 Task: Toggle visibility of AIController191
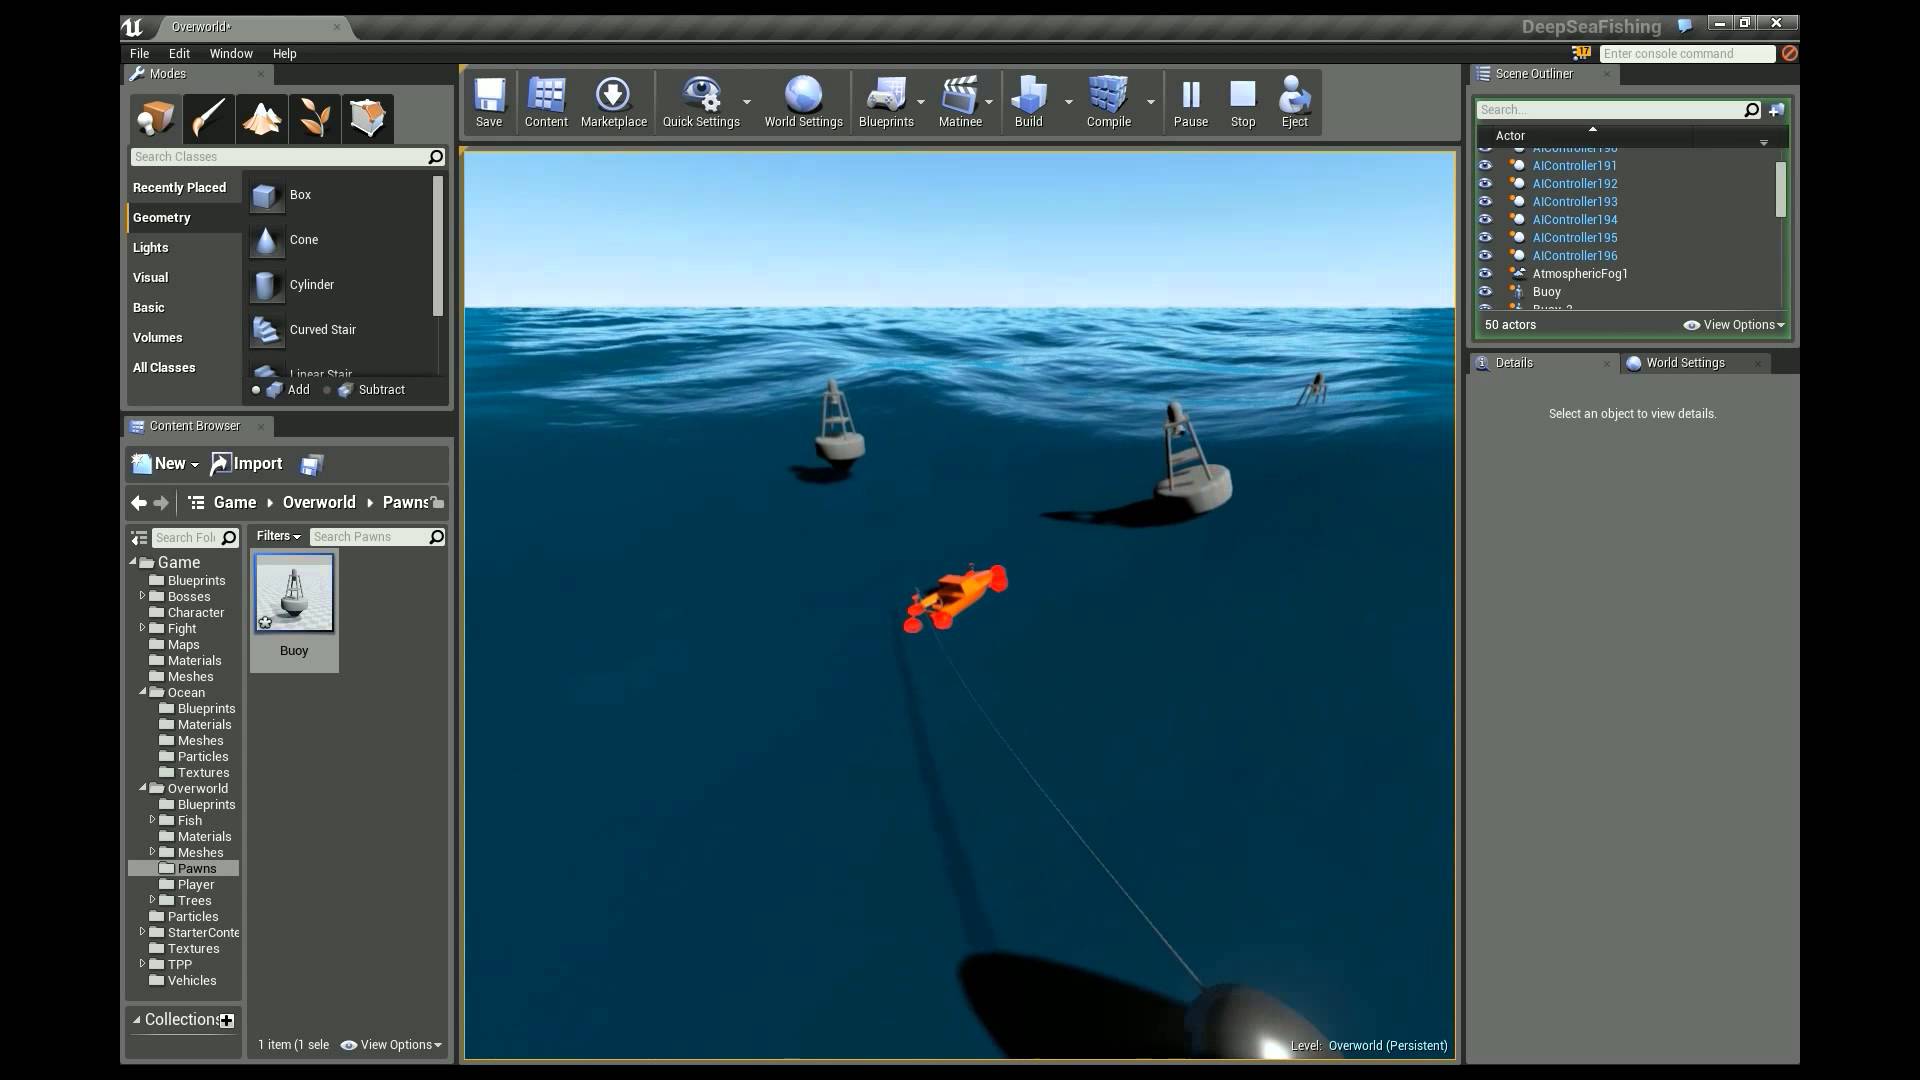coord(1485,166)
